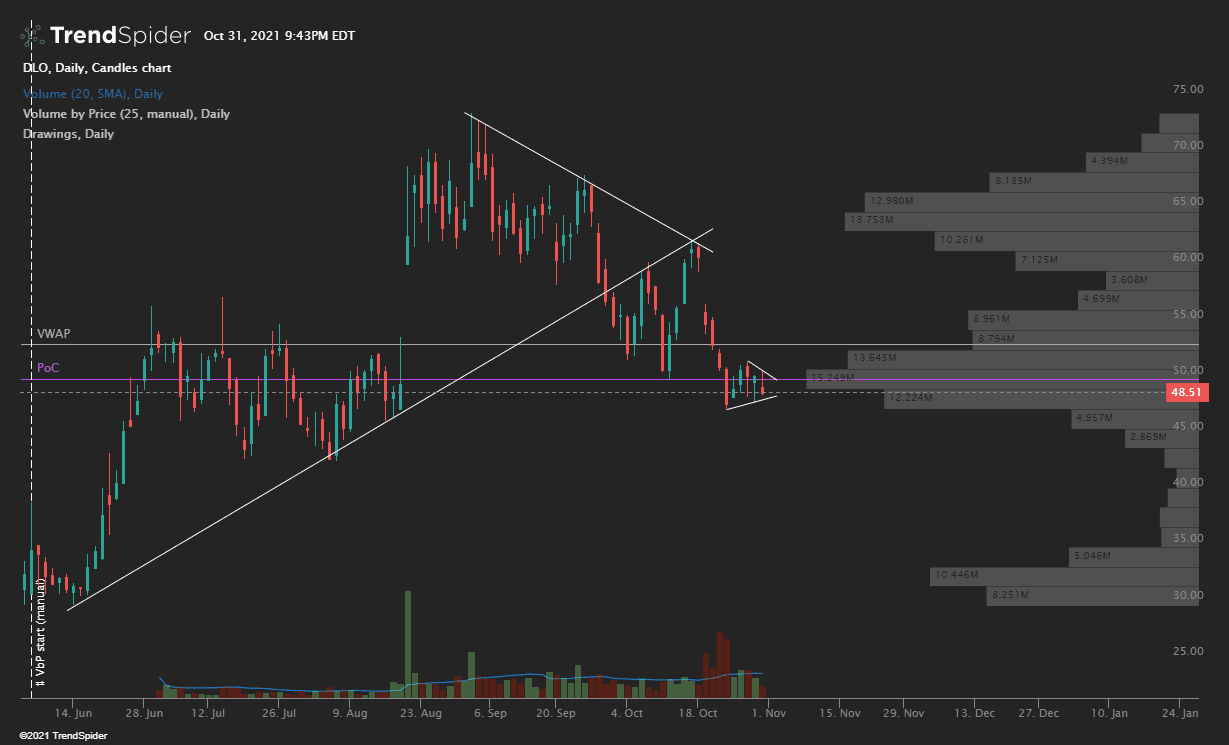This screenshot has width=1229, height=745.
Task: Select the VWAP label on the chart
Action: 54,333
